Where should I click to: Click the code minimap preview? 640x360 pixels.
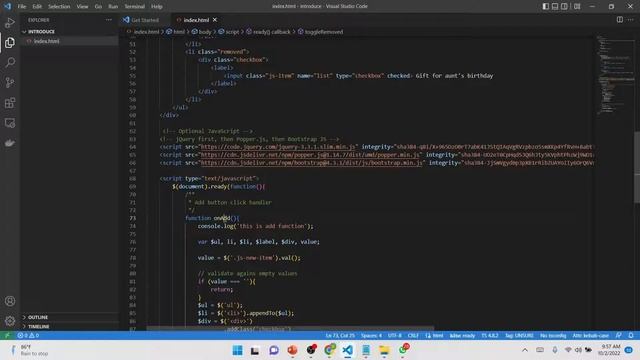coord(616,75)
